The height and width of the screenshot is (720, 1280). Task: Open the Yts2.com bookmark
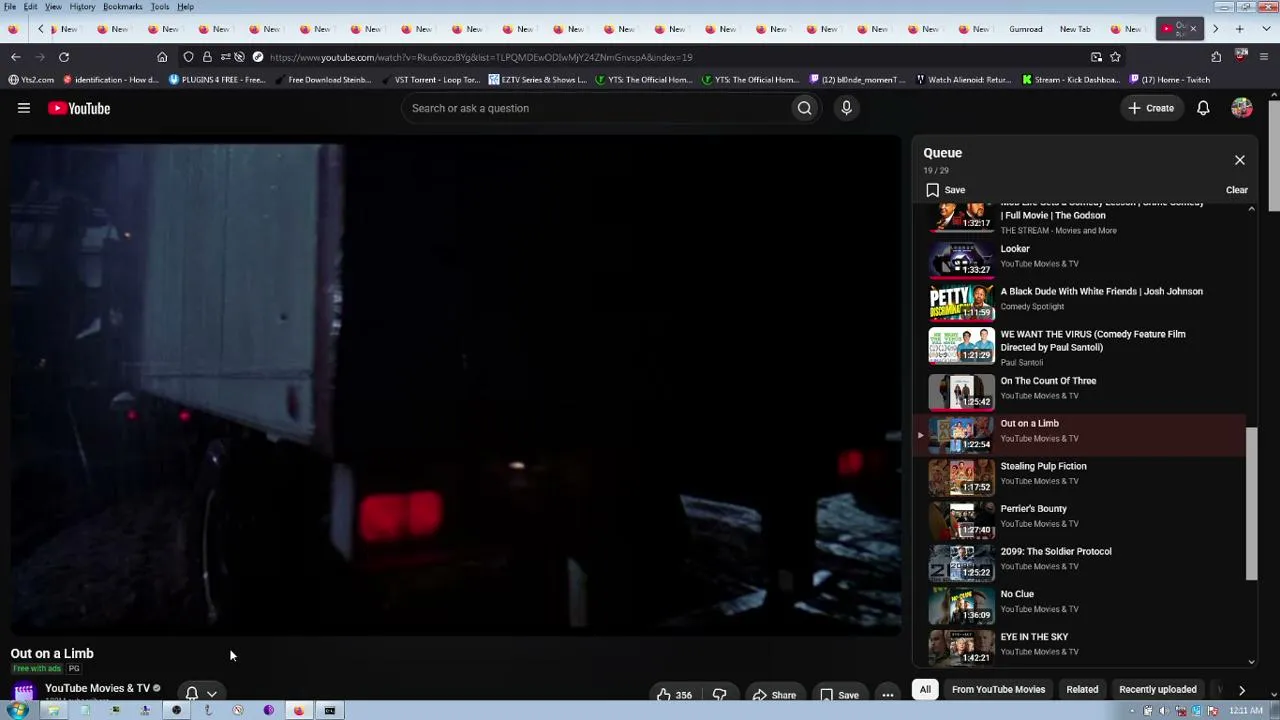tap(31, 80)
